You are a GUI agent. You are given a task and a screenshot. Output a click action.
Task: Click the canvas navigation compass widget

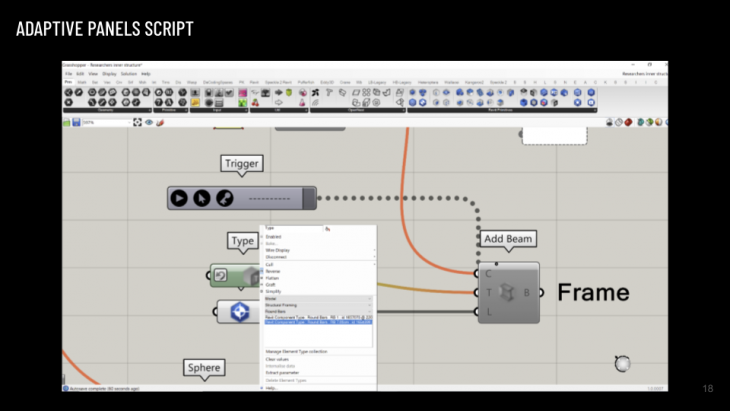pos(622,363)
